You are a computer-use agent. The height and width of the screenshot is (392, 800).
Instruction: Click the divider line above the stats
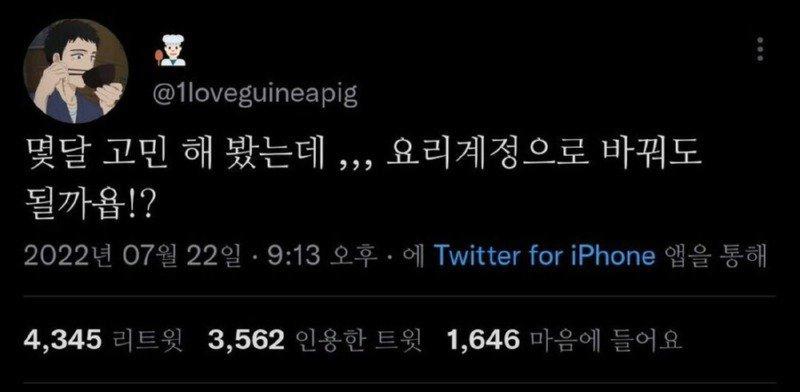click(x=400, y=296)
